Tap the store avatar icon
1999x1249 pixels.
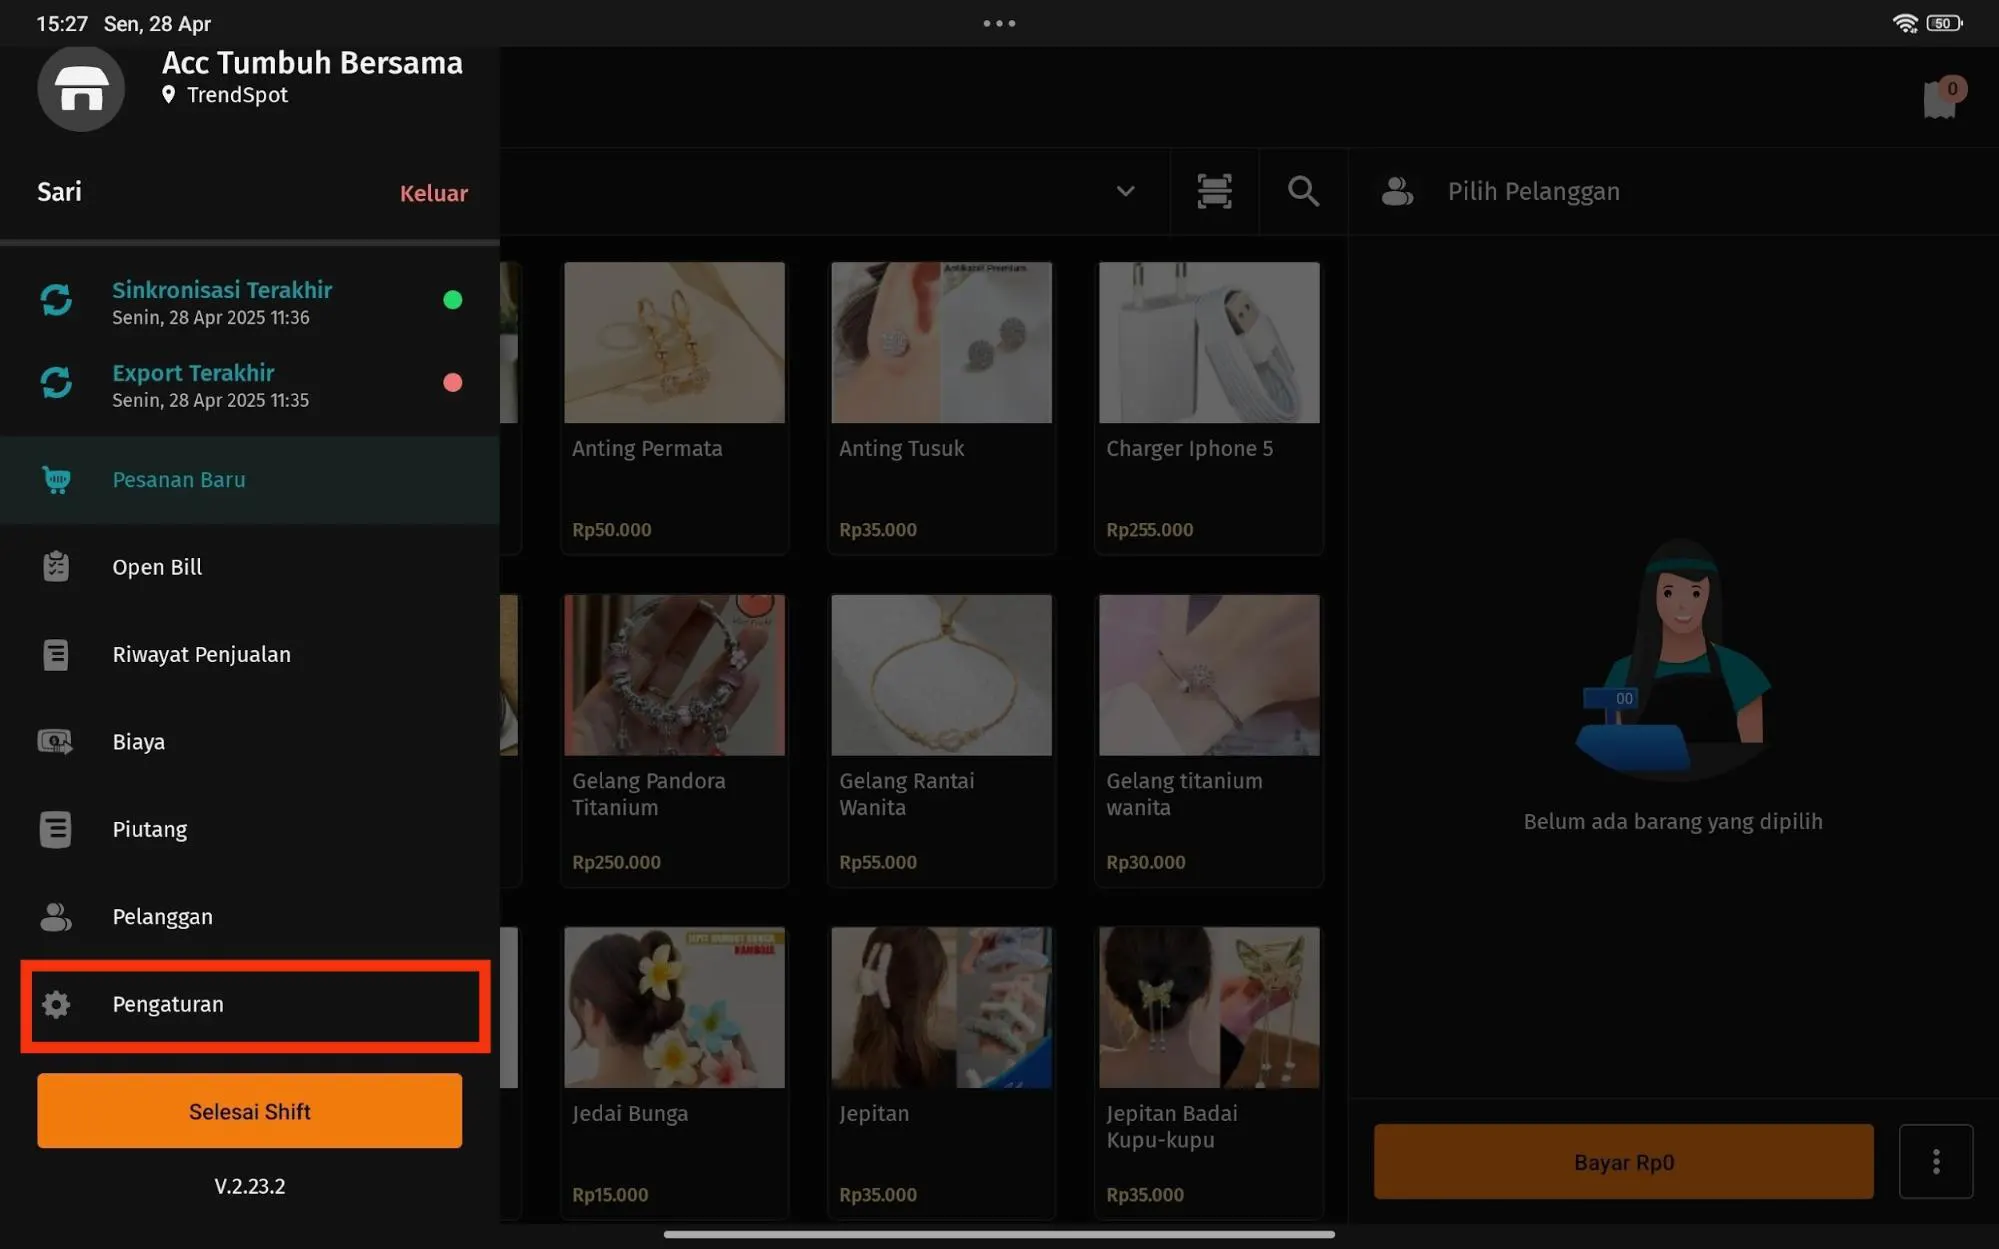tap(81, 89)
